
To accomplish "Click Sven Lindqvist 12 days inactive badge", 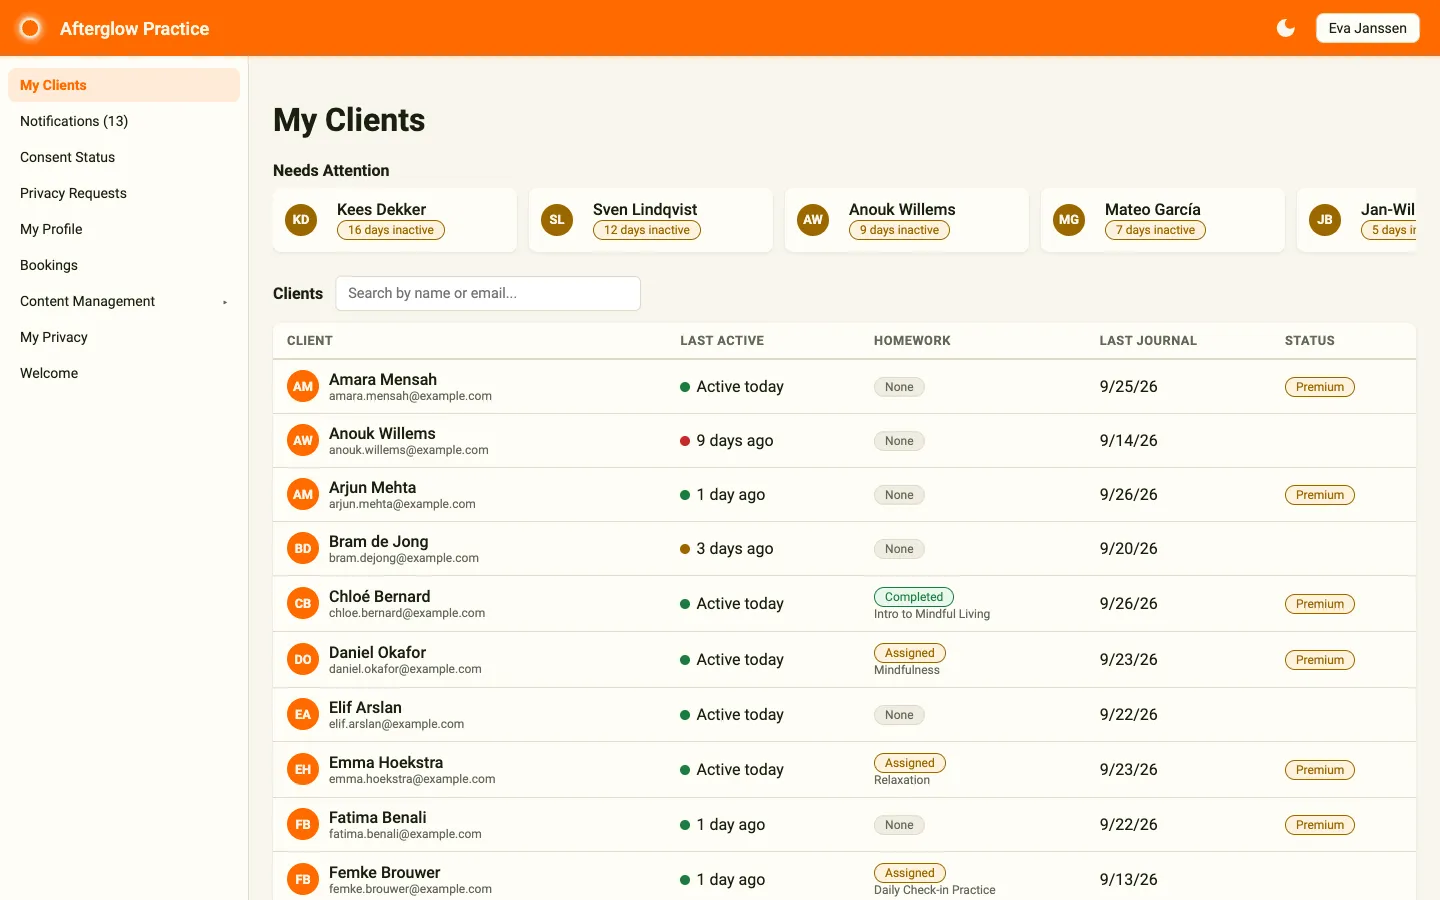I will [x=647, y=230].
